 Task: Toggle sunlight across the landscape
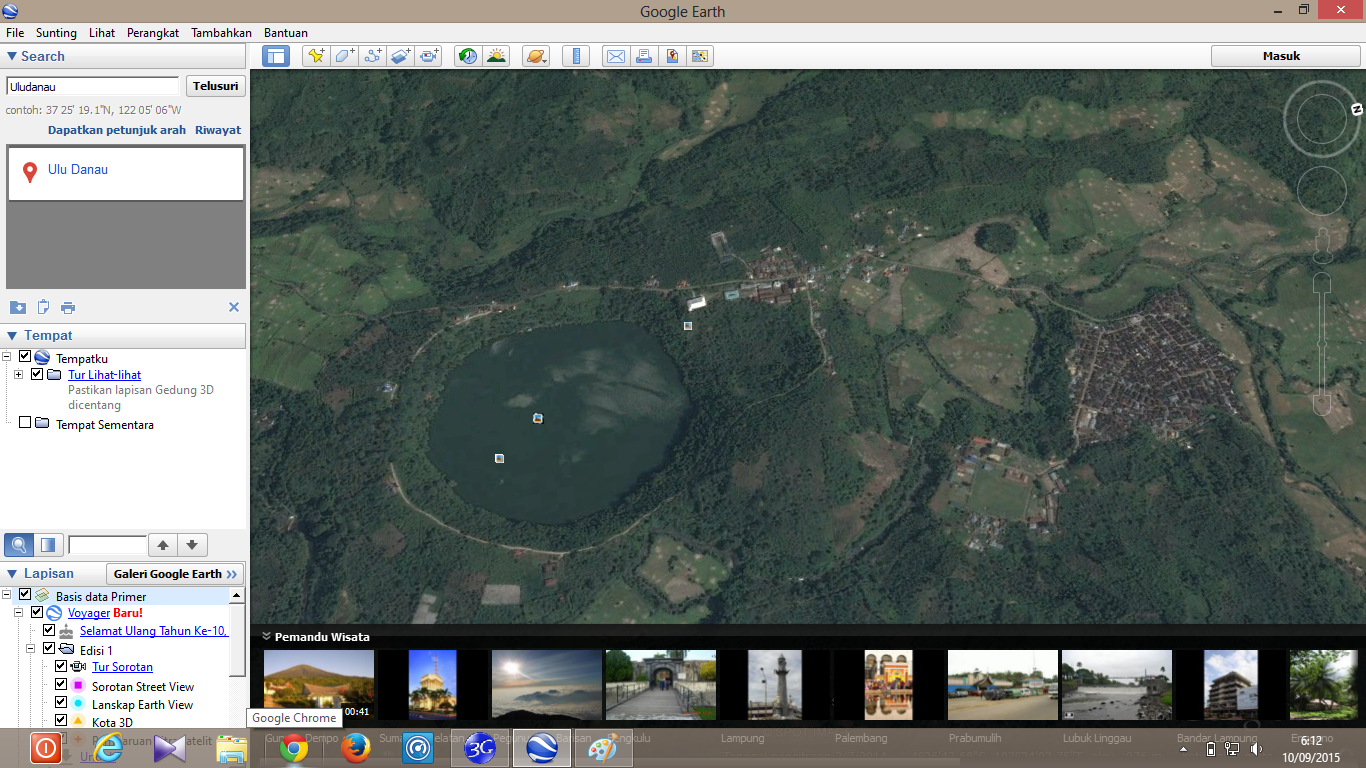[x=496, y=56]
